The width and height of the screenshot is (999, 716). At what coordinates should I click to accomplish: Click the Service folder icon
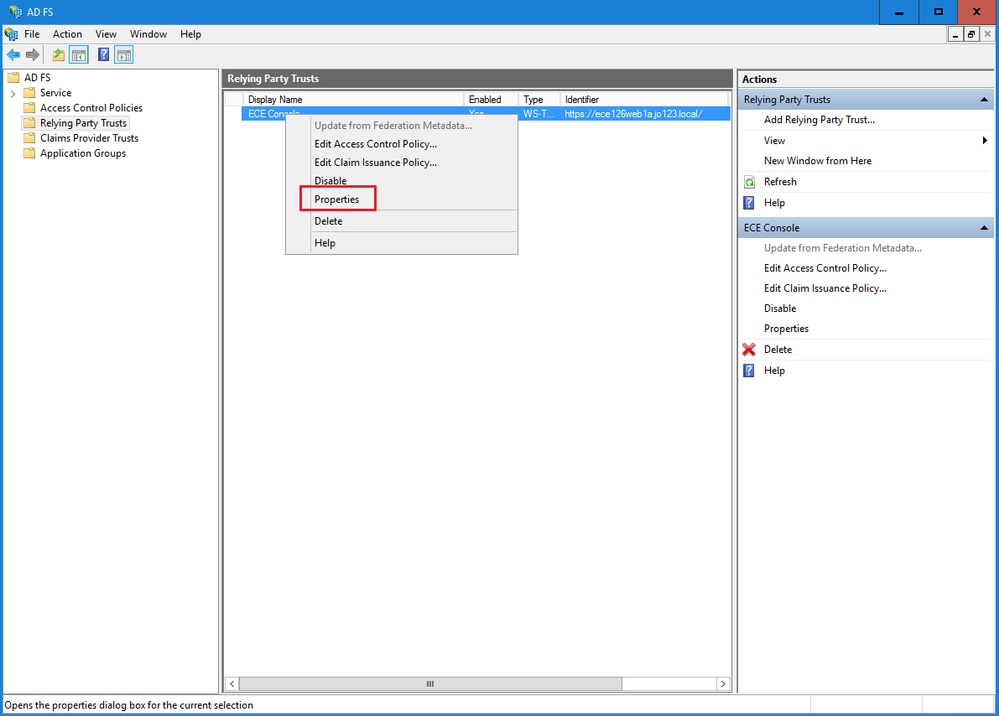point(29,93)
